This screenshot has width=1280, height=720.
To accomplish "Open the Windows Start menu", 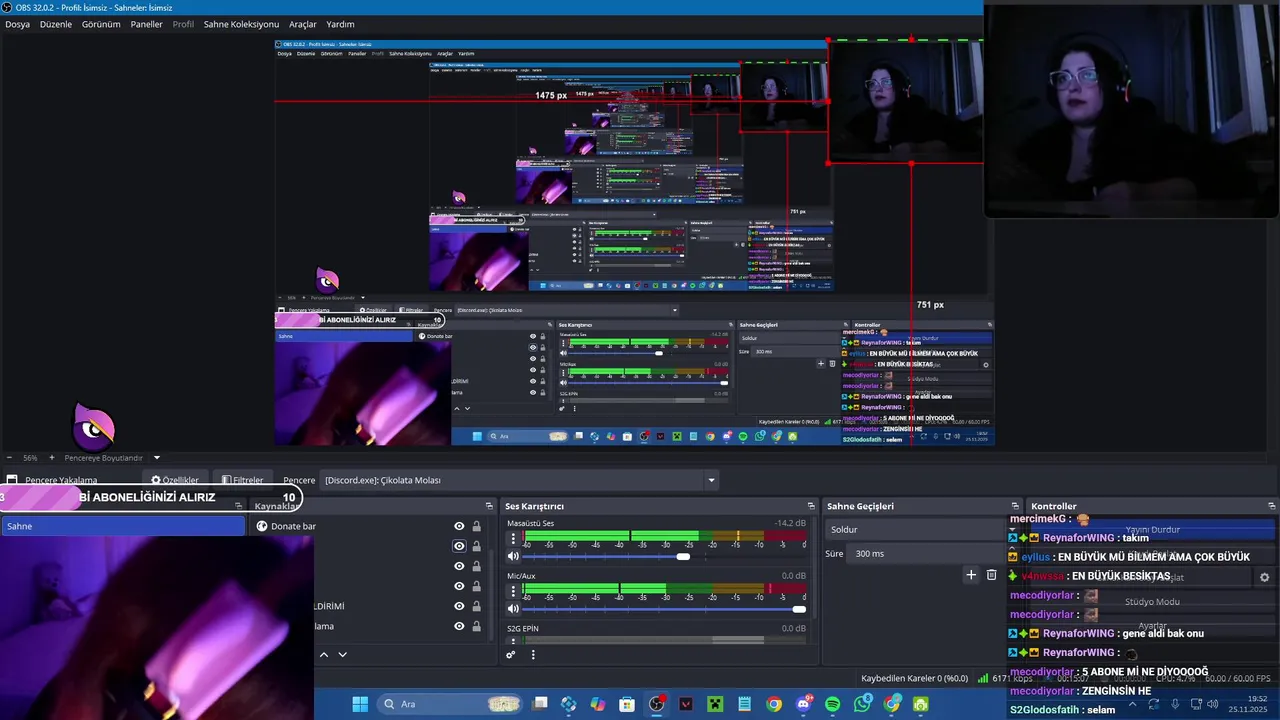I will pos(360,704).
